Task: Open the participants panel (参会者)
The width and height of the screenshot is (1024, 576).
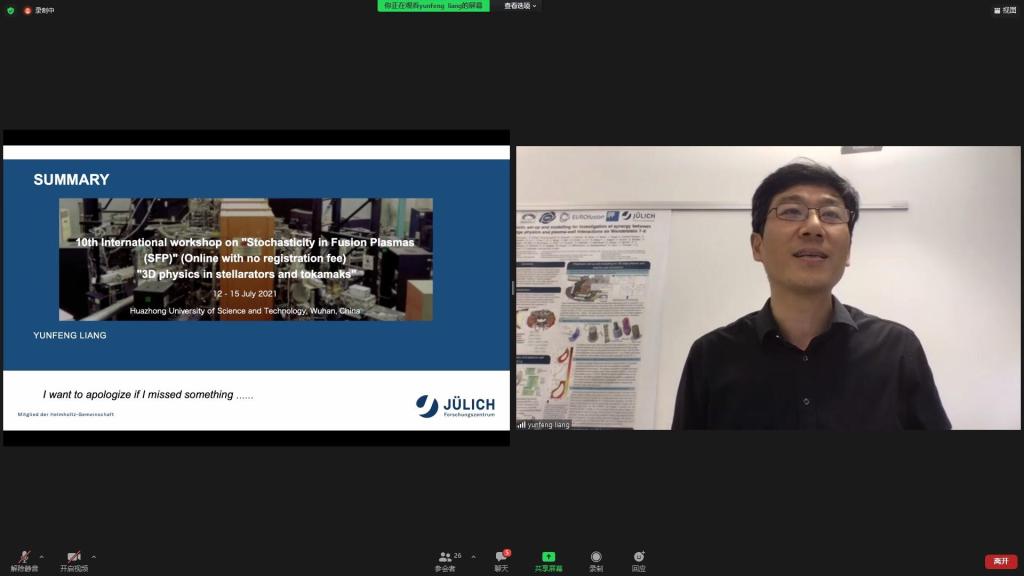Action: pyautogui.click(x=445, y=560)
